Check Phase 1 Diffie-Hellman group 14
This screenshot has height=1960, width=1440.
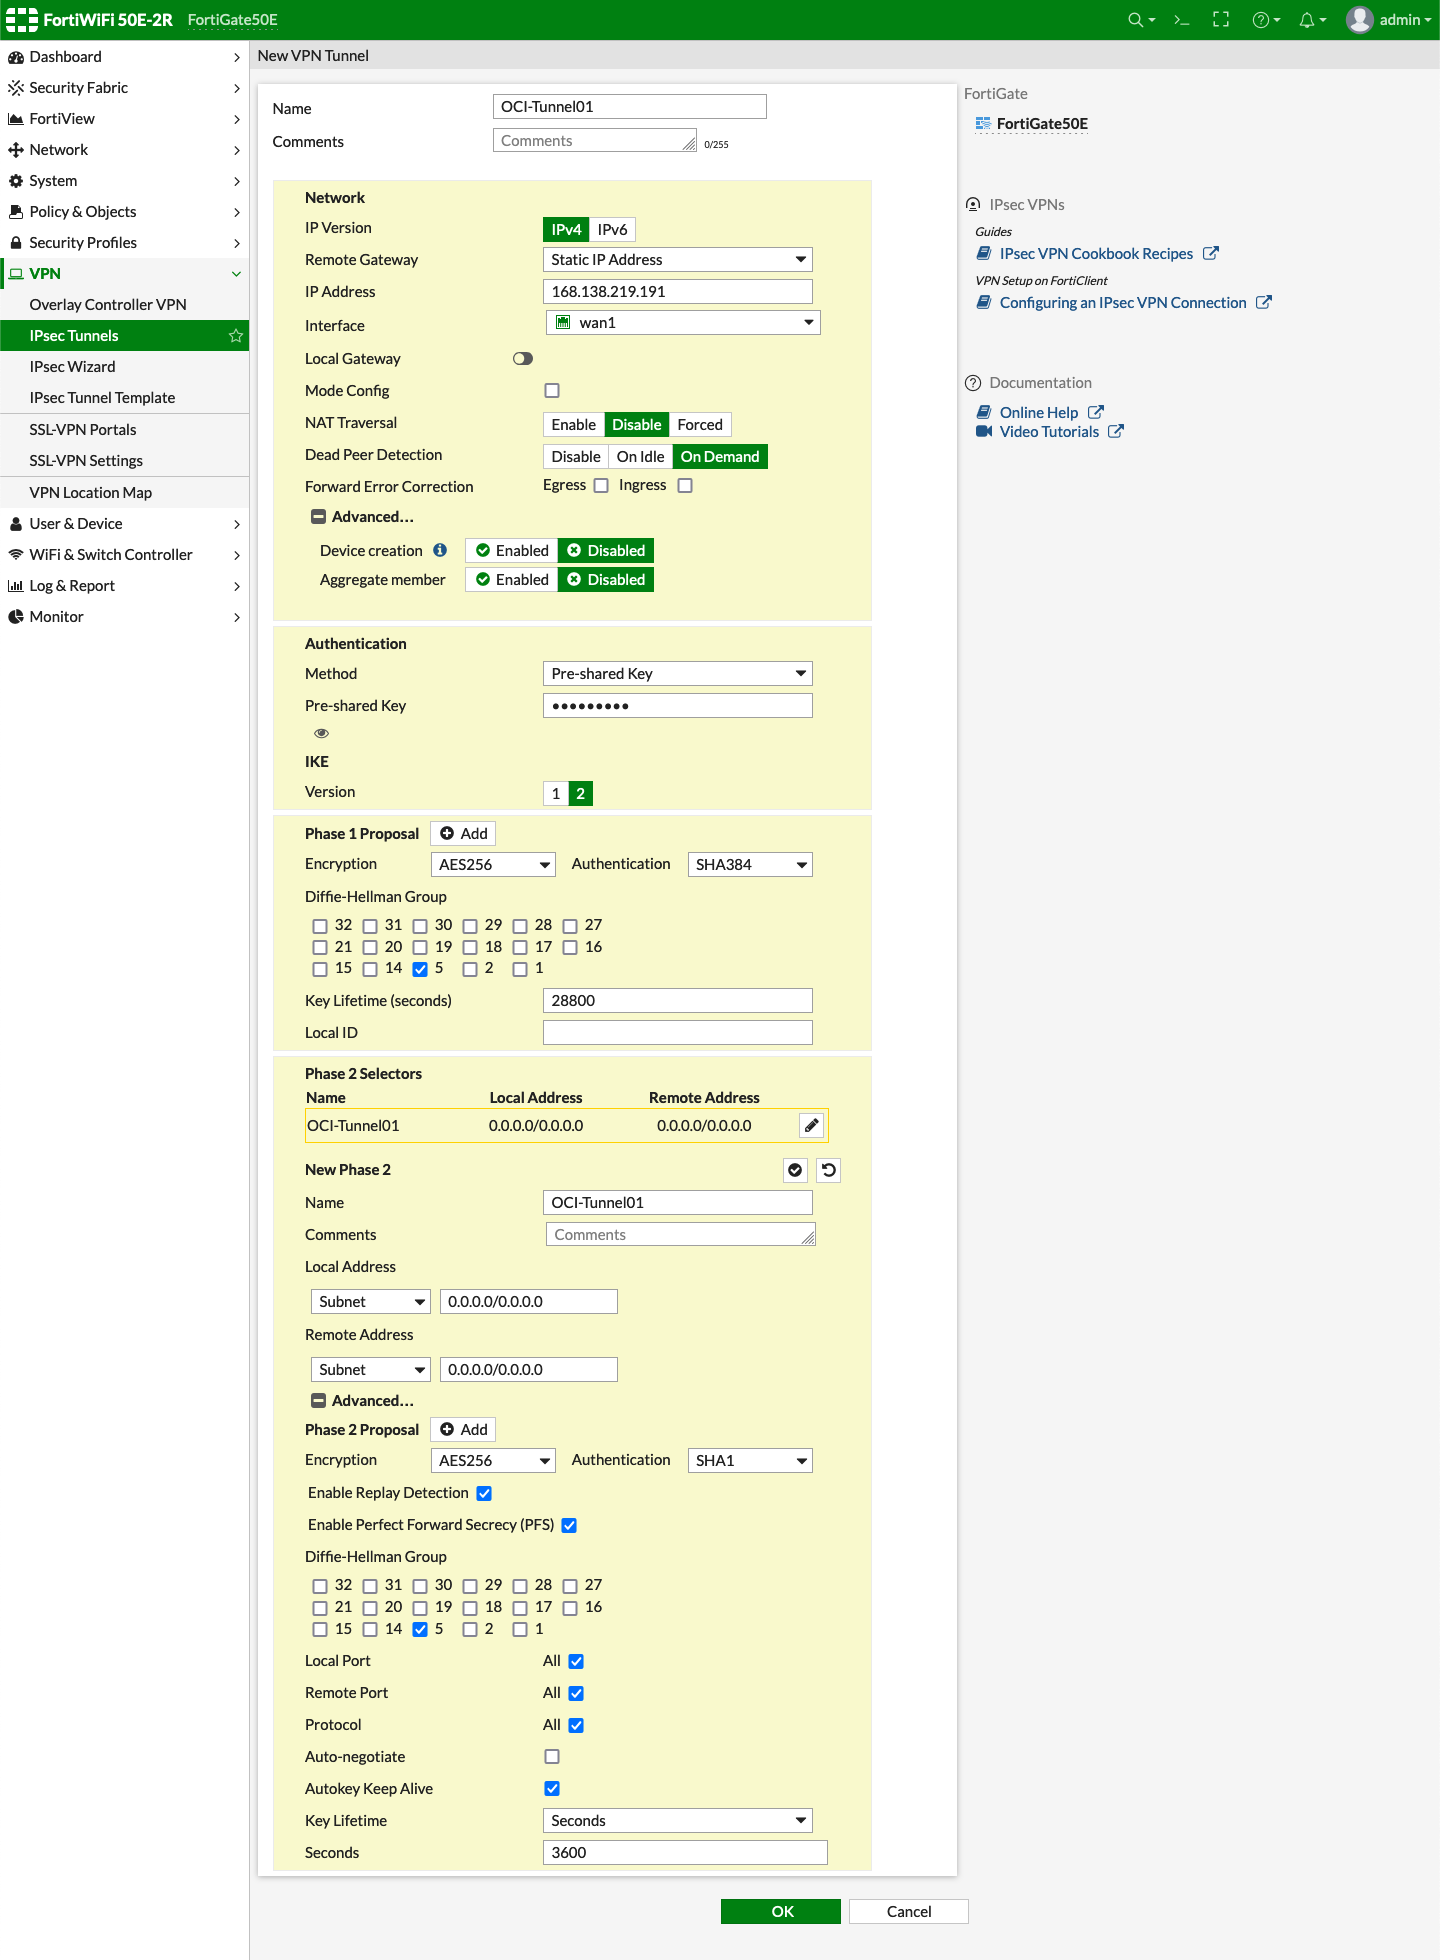(370, 969)
